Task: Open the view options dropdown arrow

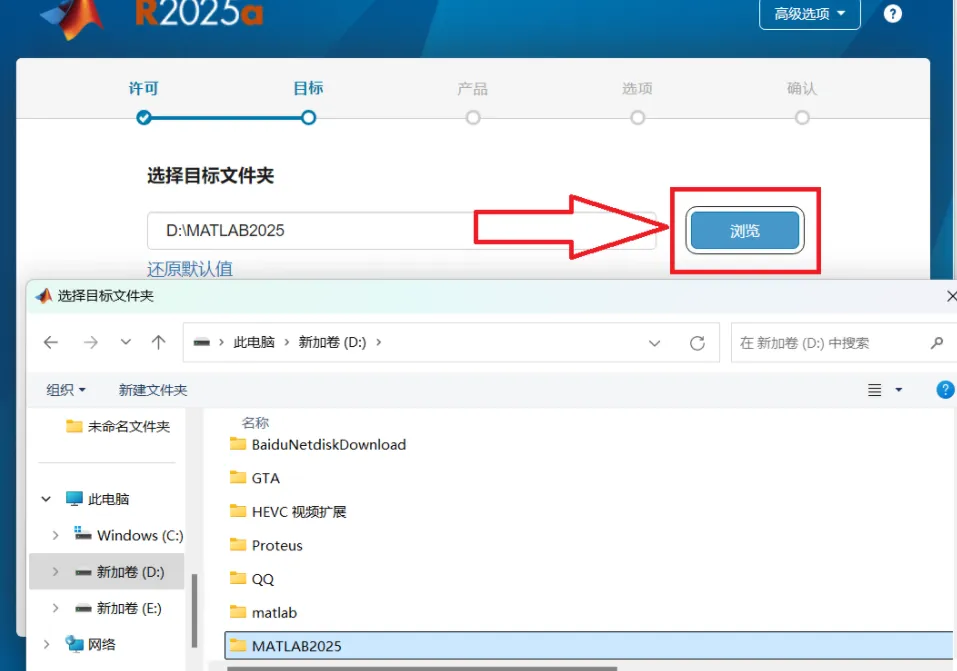Action: click(x=898, y=390)
